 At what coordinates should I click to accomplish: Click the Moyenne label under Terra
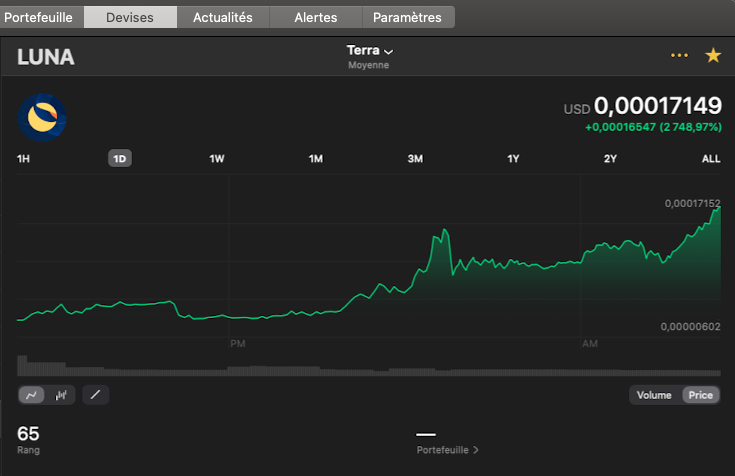point(368,65)
